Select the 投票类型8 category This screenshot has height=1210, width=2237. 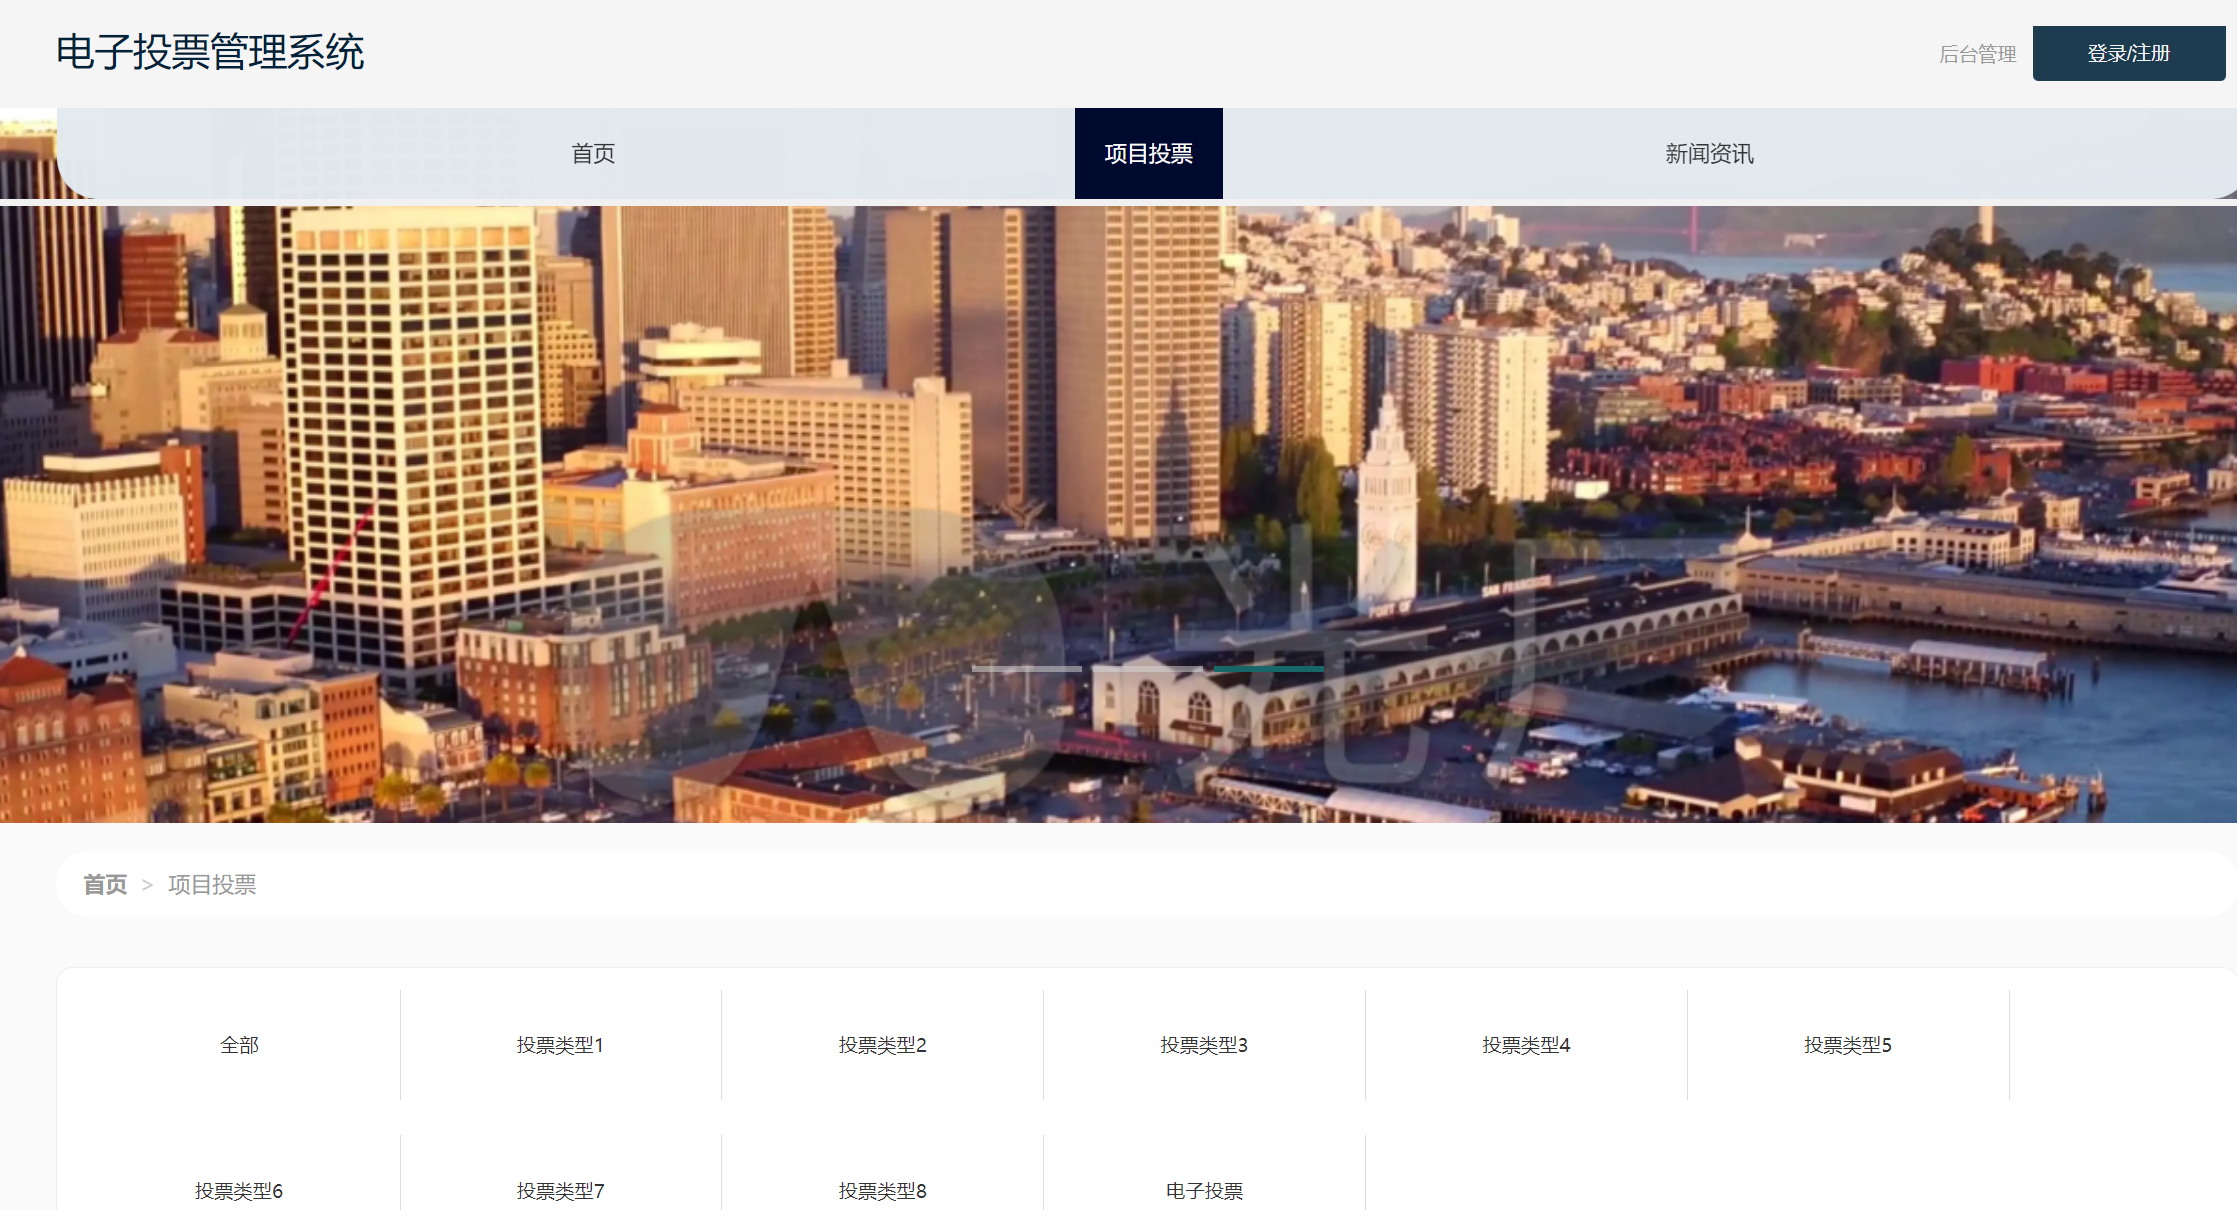(882, 1191)
